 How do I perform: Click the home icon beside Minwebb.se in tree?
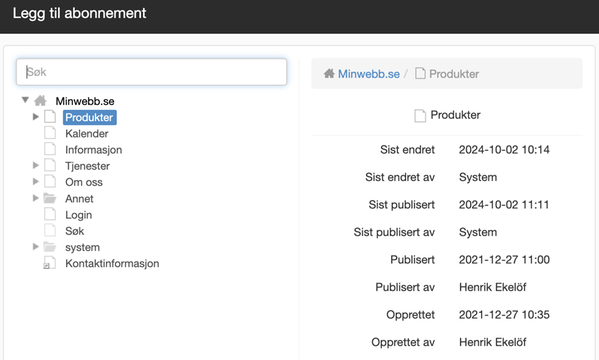40,101
